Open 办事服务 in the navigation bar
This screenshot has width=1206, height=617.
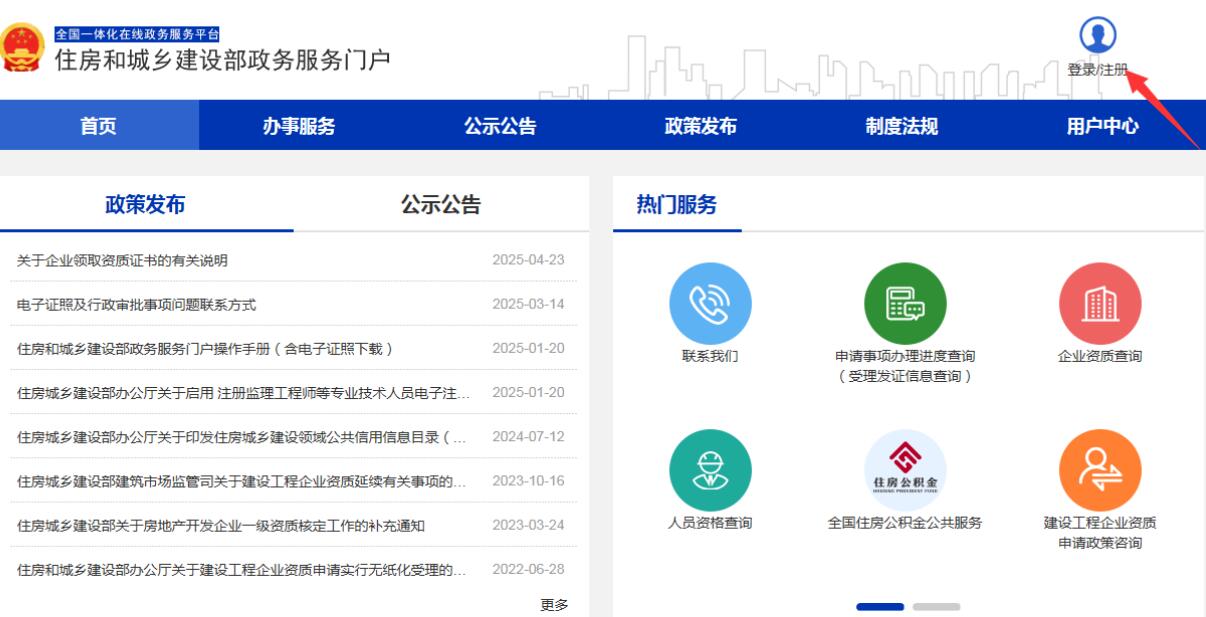pyautogui.click(x=299, y=126)
